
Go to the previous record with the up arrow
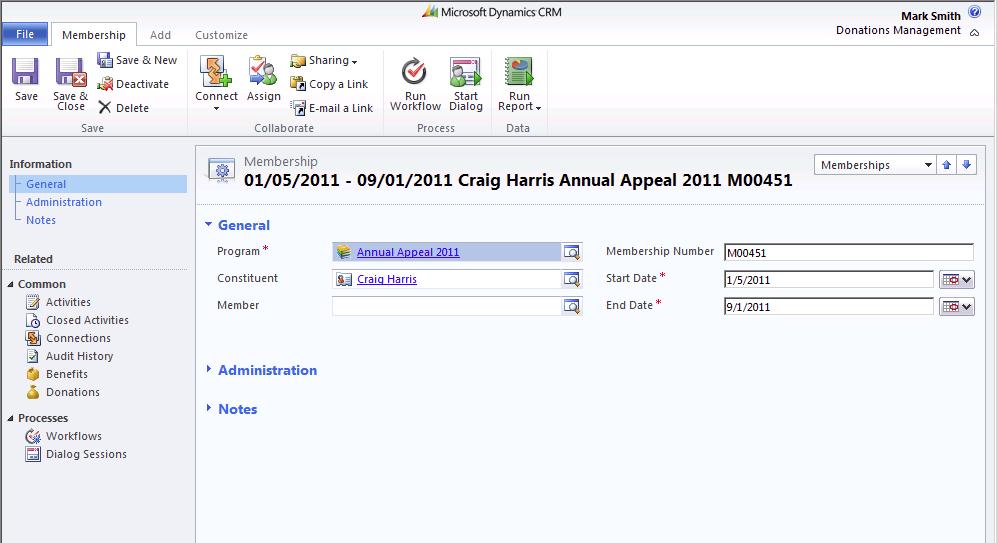pos(946,165)
